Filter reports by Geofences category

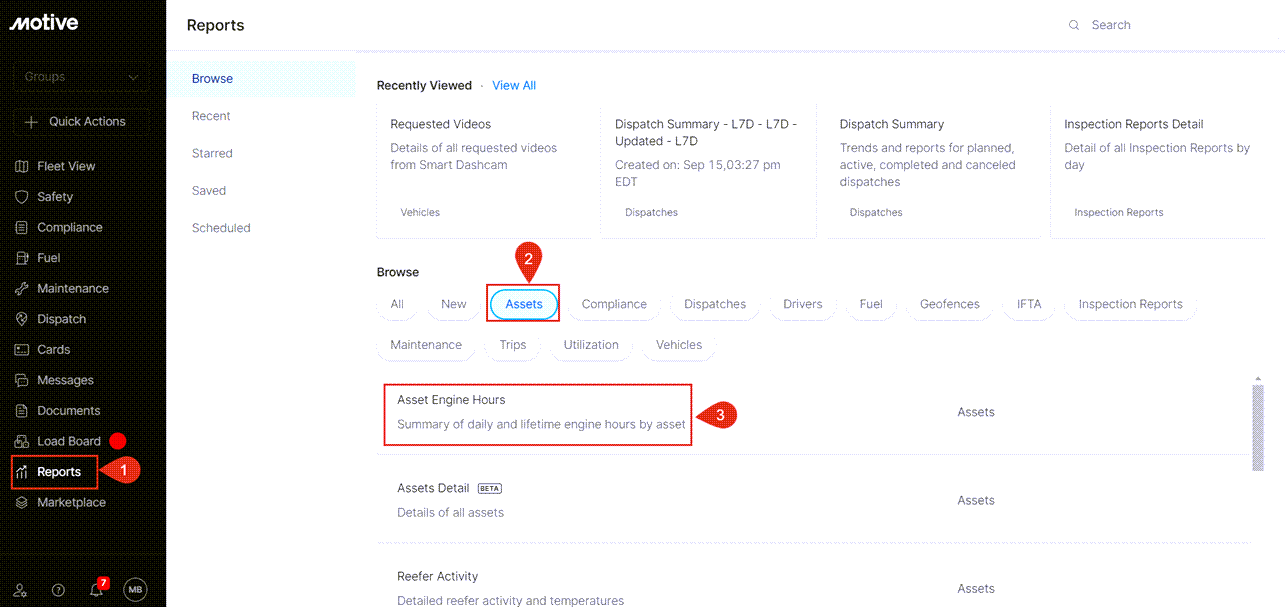[950, 304]
